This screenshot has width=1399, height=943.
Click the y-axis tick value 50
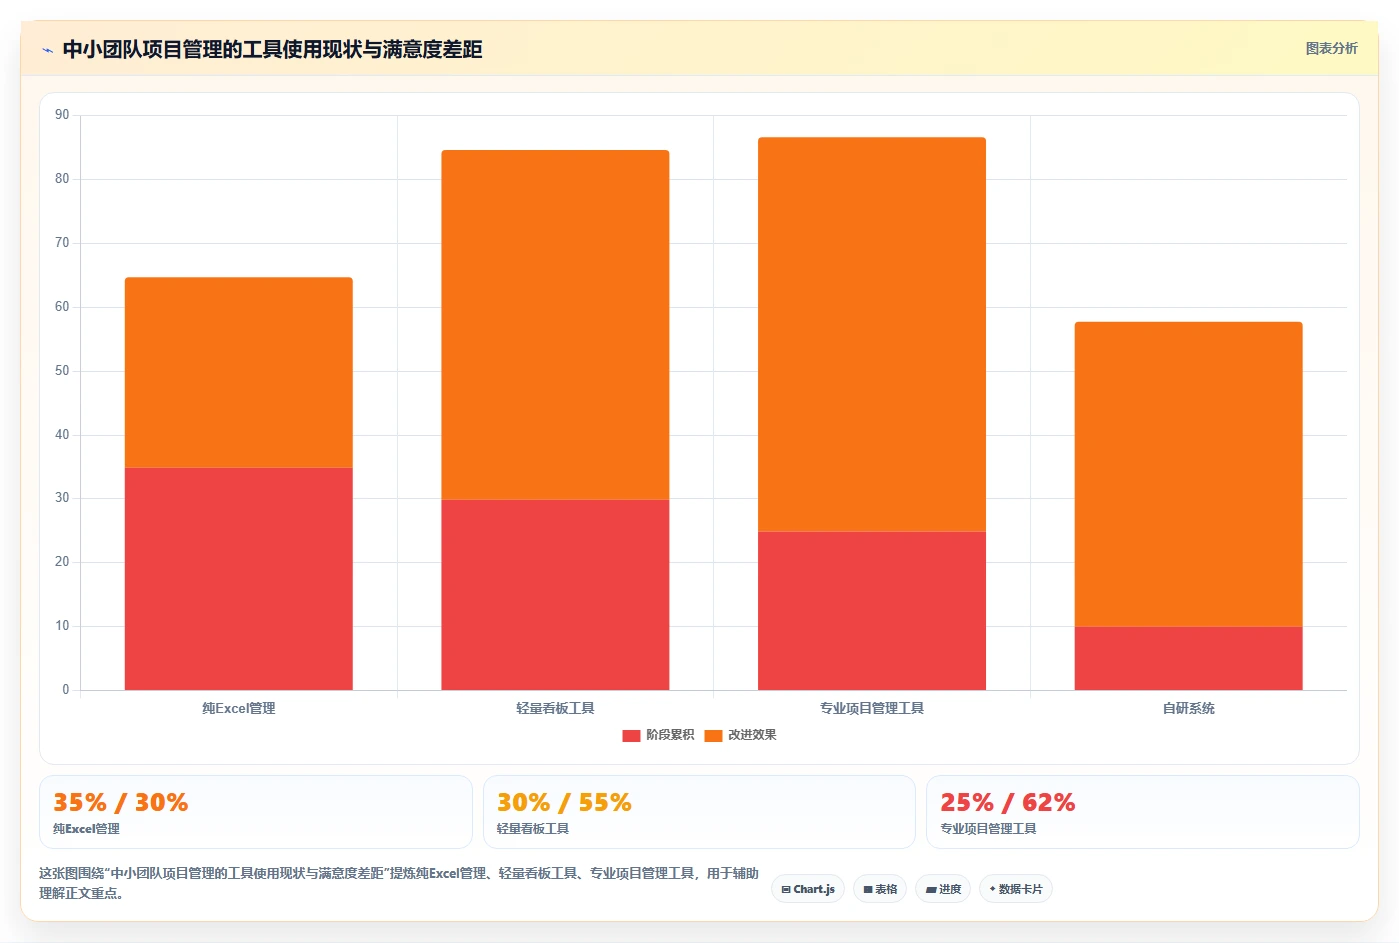click(62, 371)
